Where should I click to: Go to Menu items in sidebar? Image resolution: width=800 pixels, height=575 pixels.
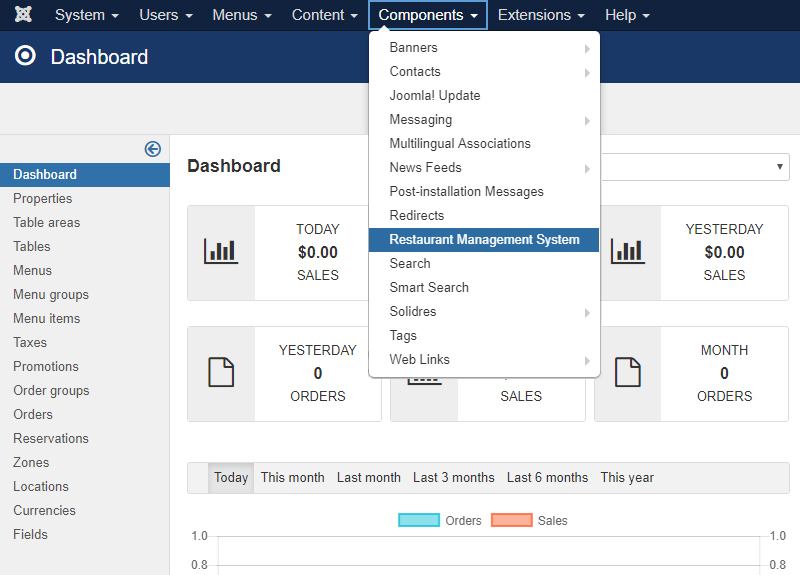(47, 318)
